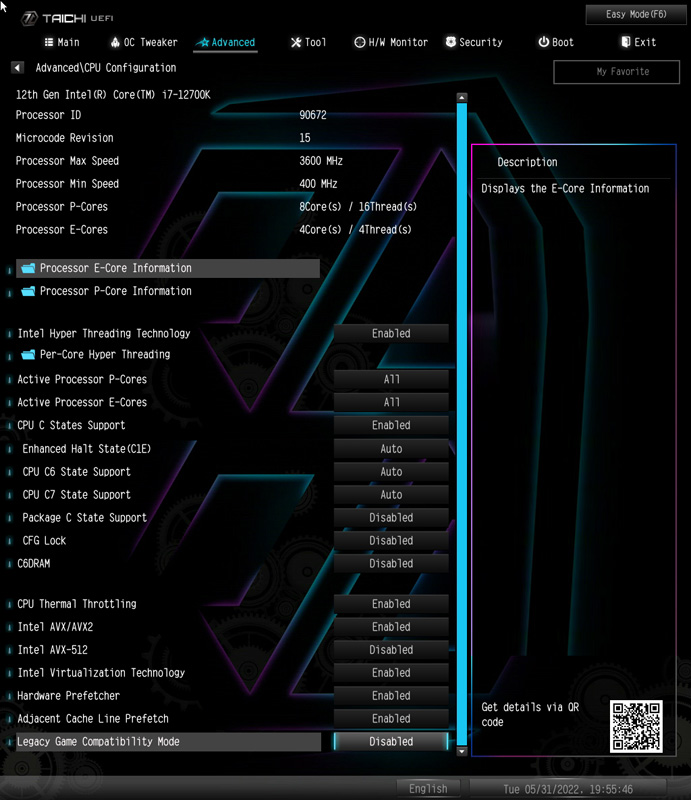Click the Processor E-Core Information folder icon
The image size is (691, 800).
coord(28,268)
